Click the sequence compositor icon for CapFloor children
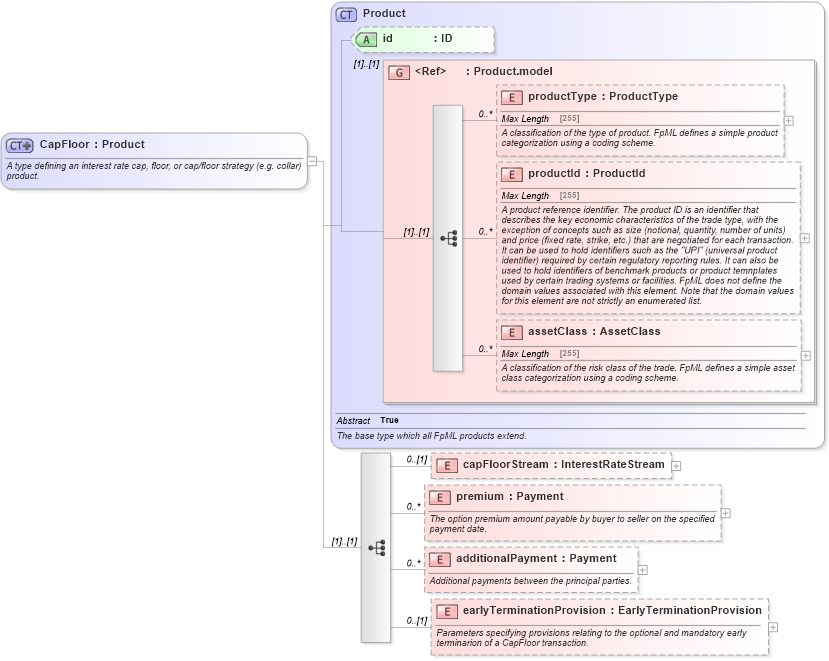This screenshot has height=661, width=829. coord(377,548)
